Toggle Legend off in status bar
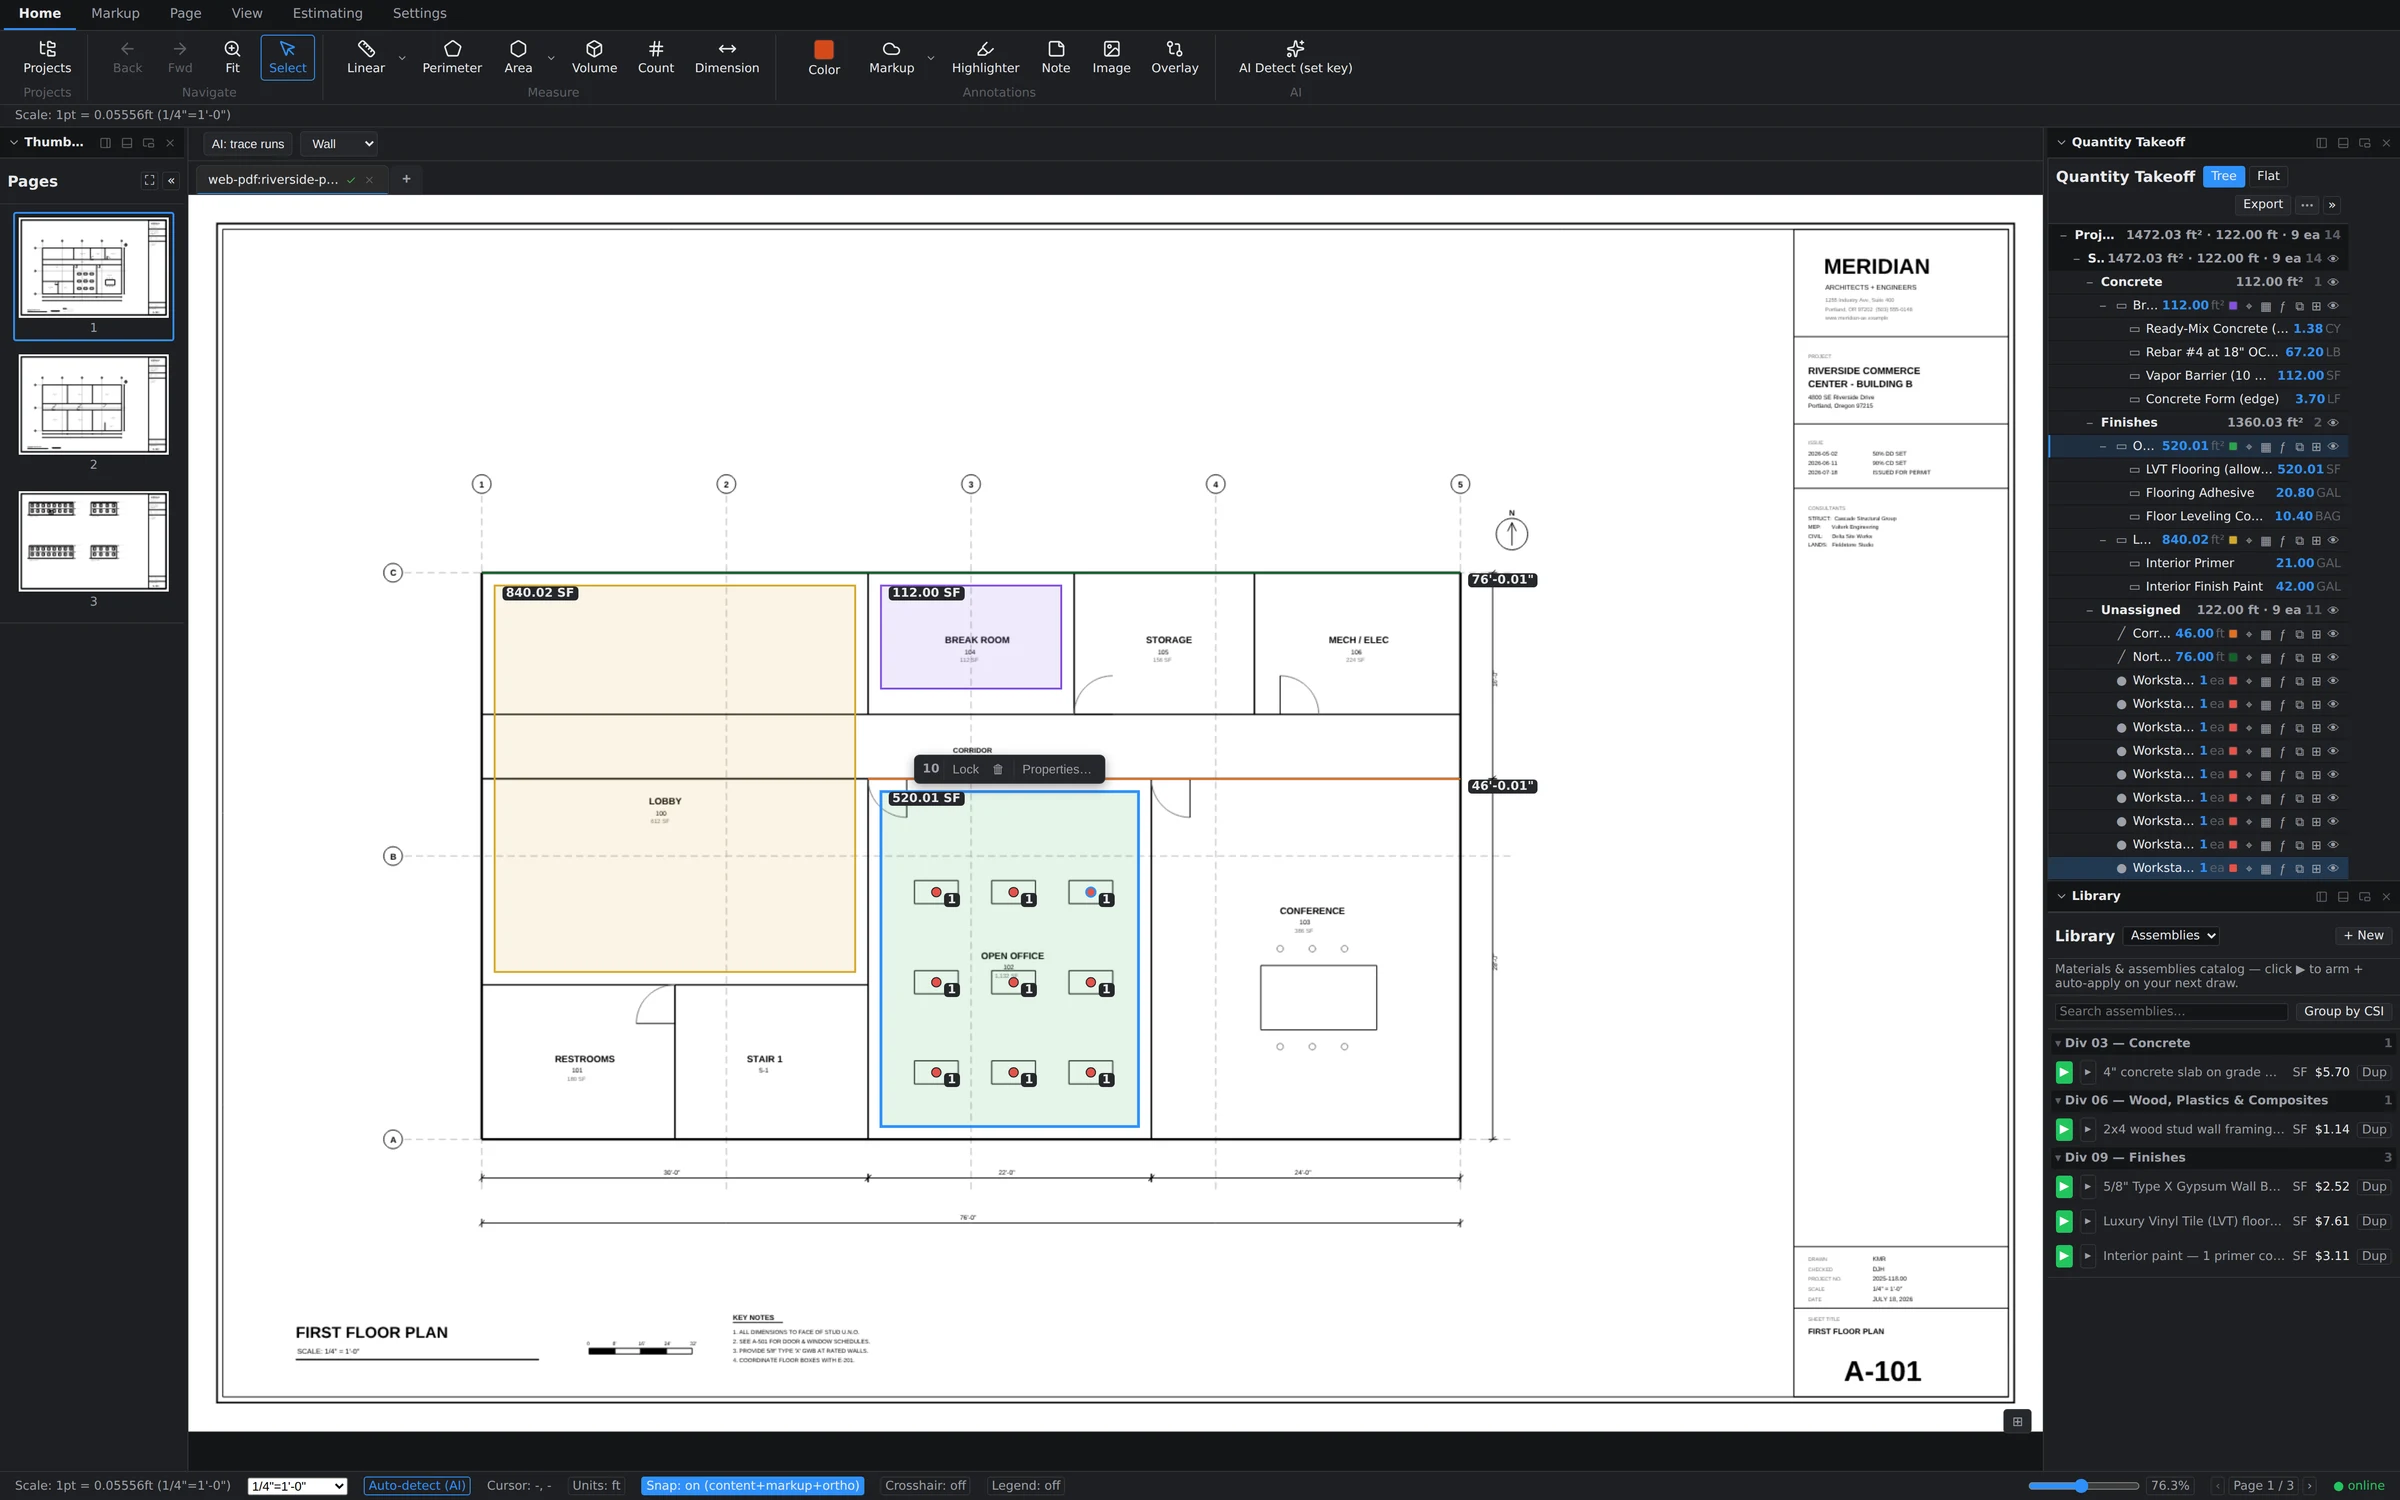2400x1500 pixels. point(1025,1485)
